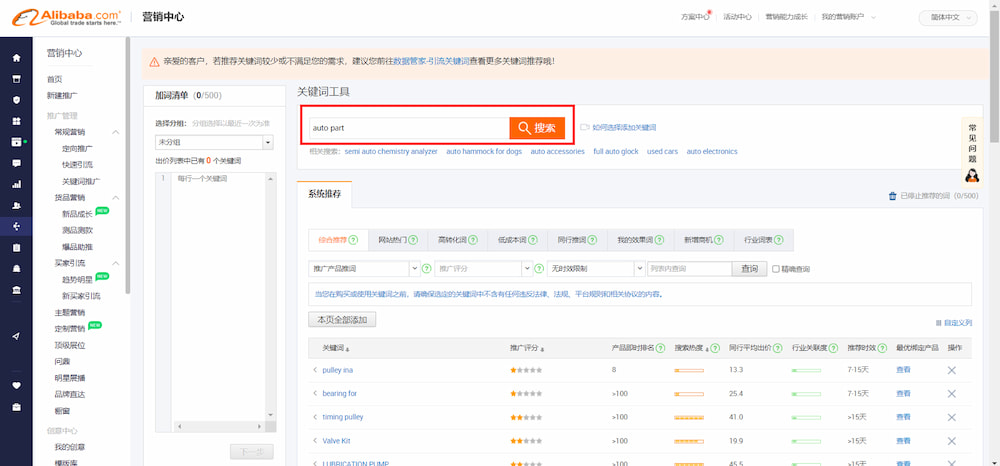Click help icon next to 产品即时排名 column
The height and width of the screenshot is (466, 1000).
pos(661,348)
